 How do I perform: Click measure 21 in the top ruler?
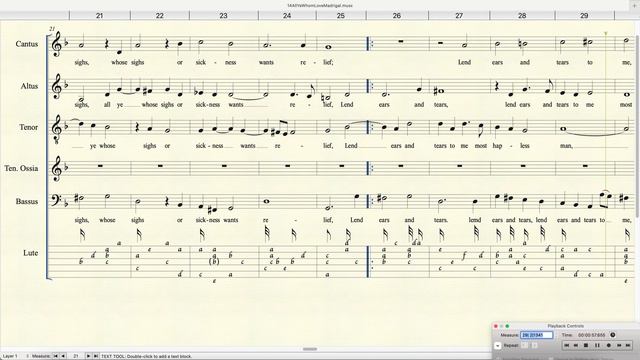[100, 16]
